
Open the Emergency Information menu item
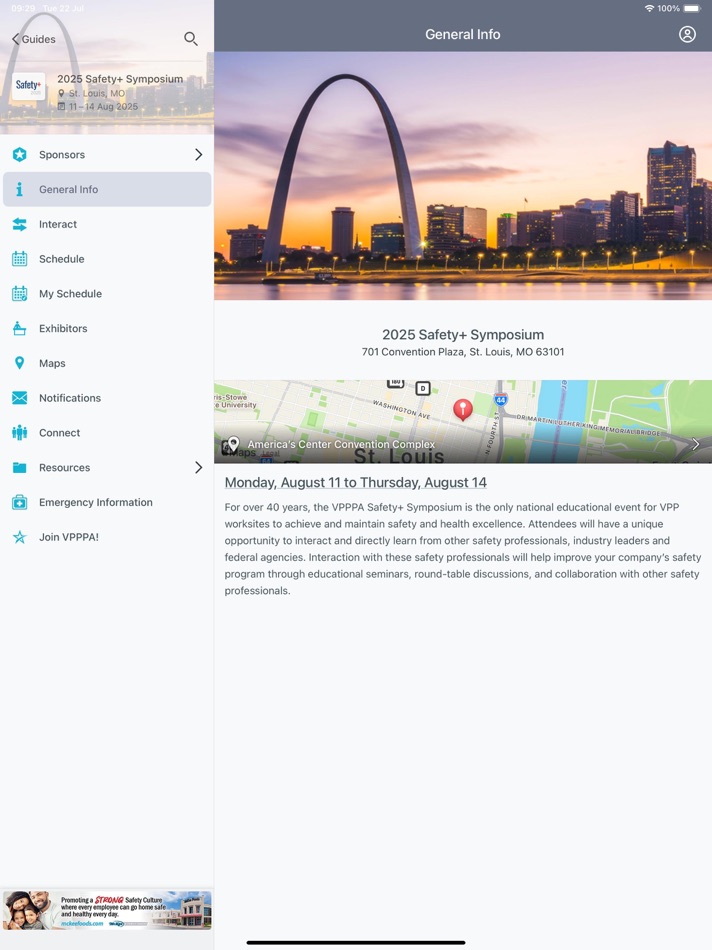[x=107, y=502]
